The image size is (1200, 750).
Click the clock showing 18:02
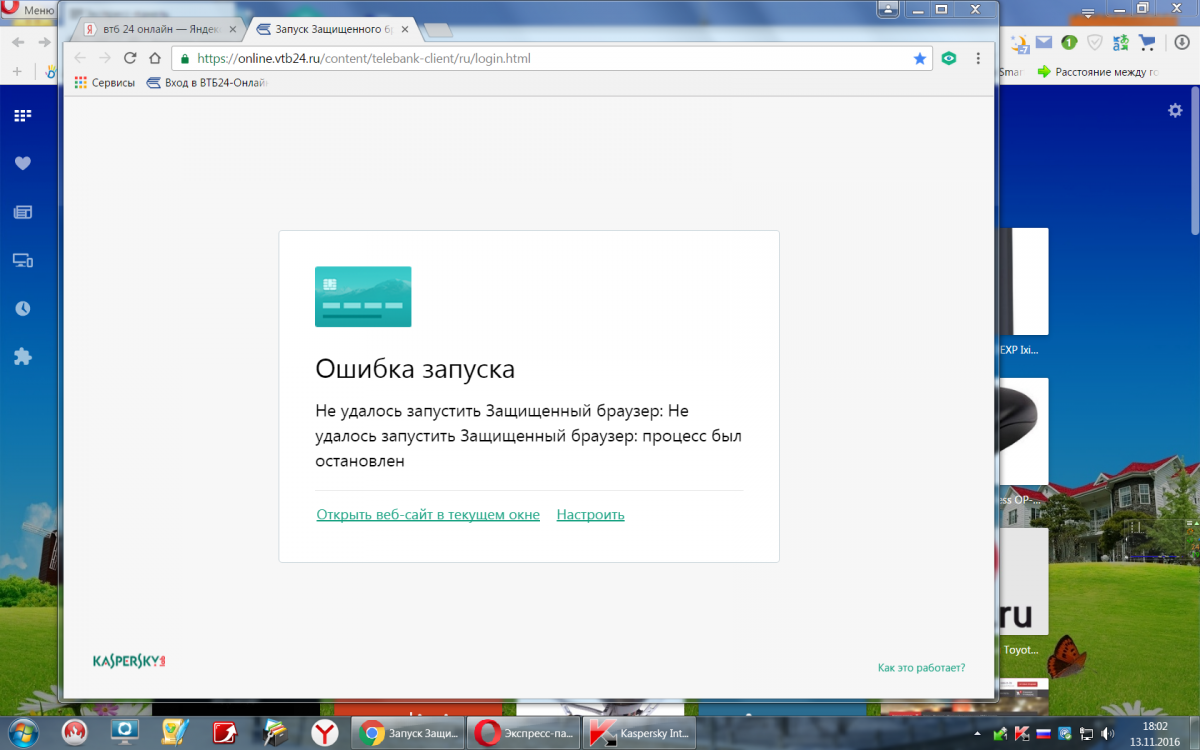[x=1155, y=733]
